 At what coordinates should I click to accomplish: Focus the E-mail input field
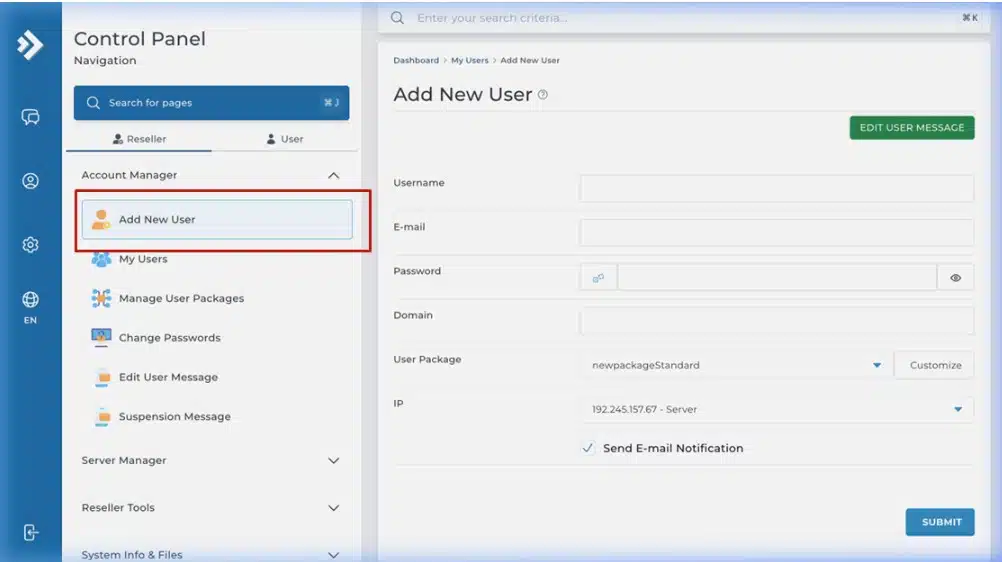tap(776, 233)
